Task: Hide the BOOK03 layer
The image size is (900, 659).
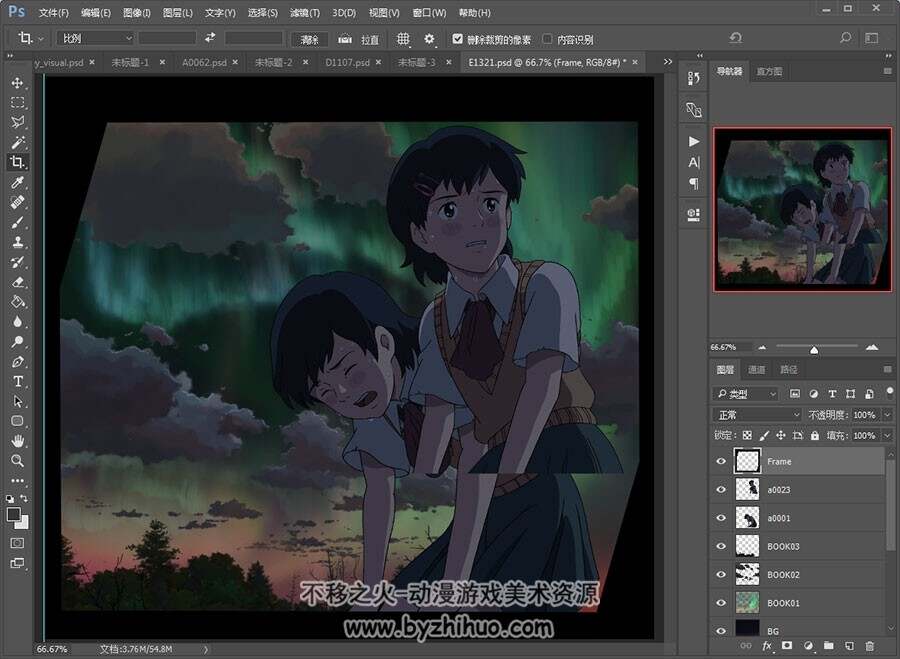Action: (x=721, y=546)
